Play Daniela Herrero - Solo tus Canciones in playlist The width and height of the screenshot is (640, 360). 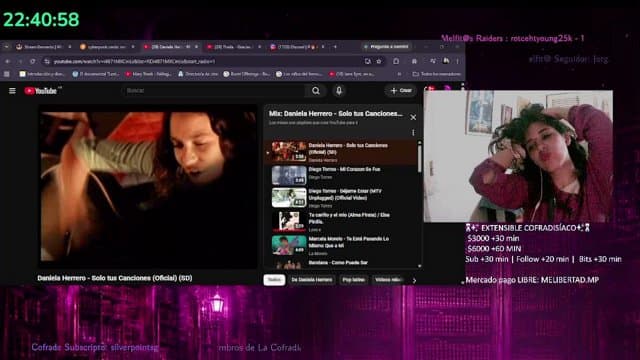[341, 152]
